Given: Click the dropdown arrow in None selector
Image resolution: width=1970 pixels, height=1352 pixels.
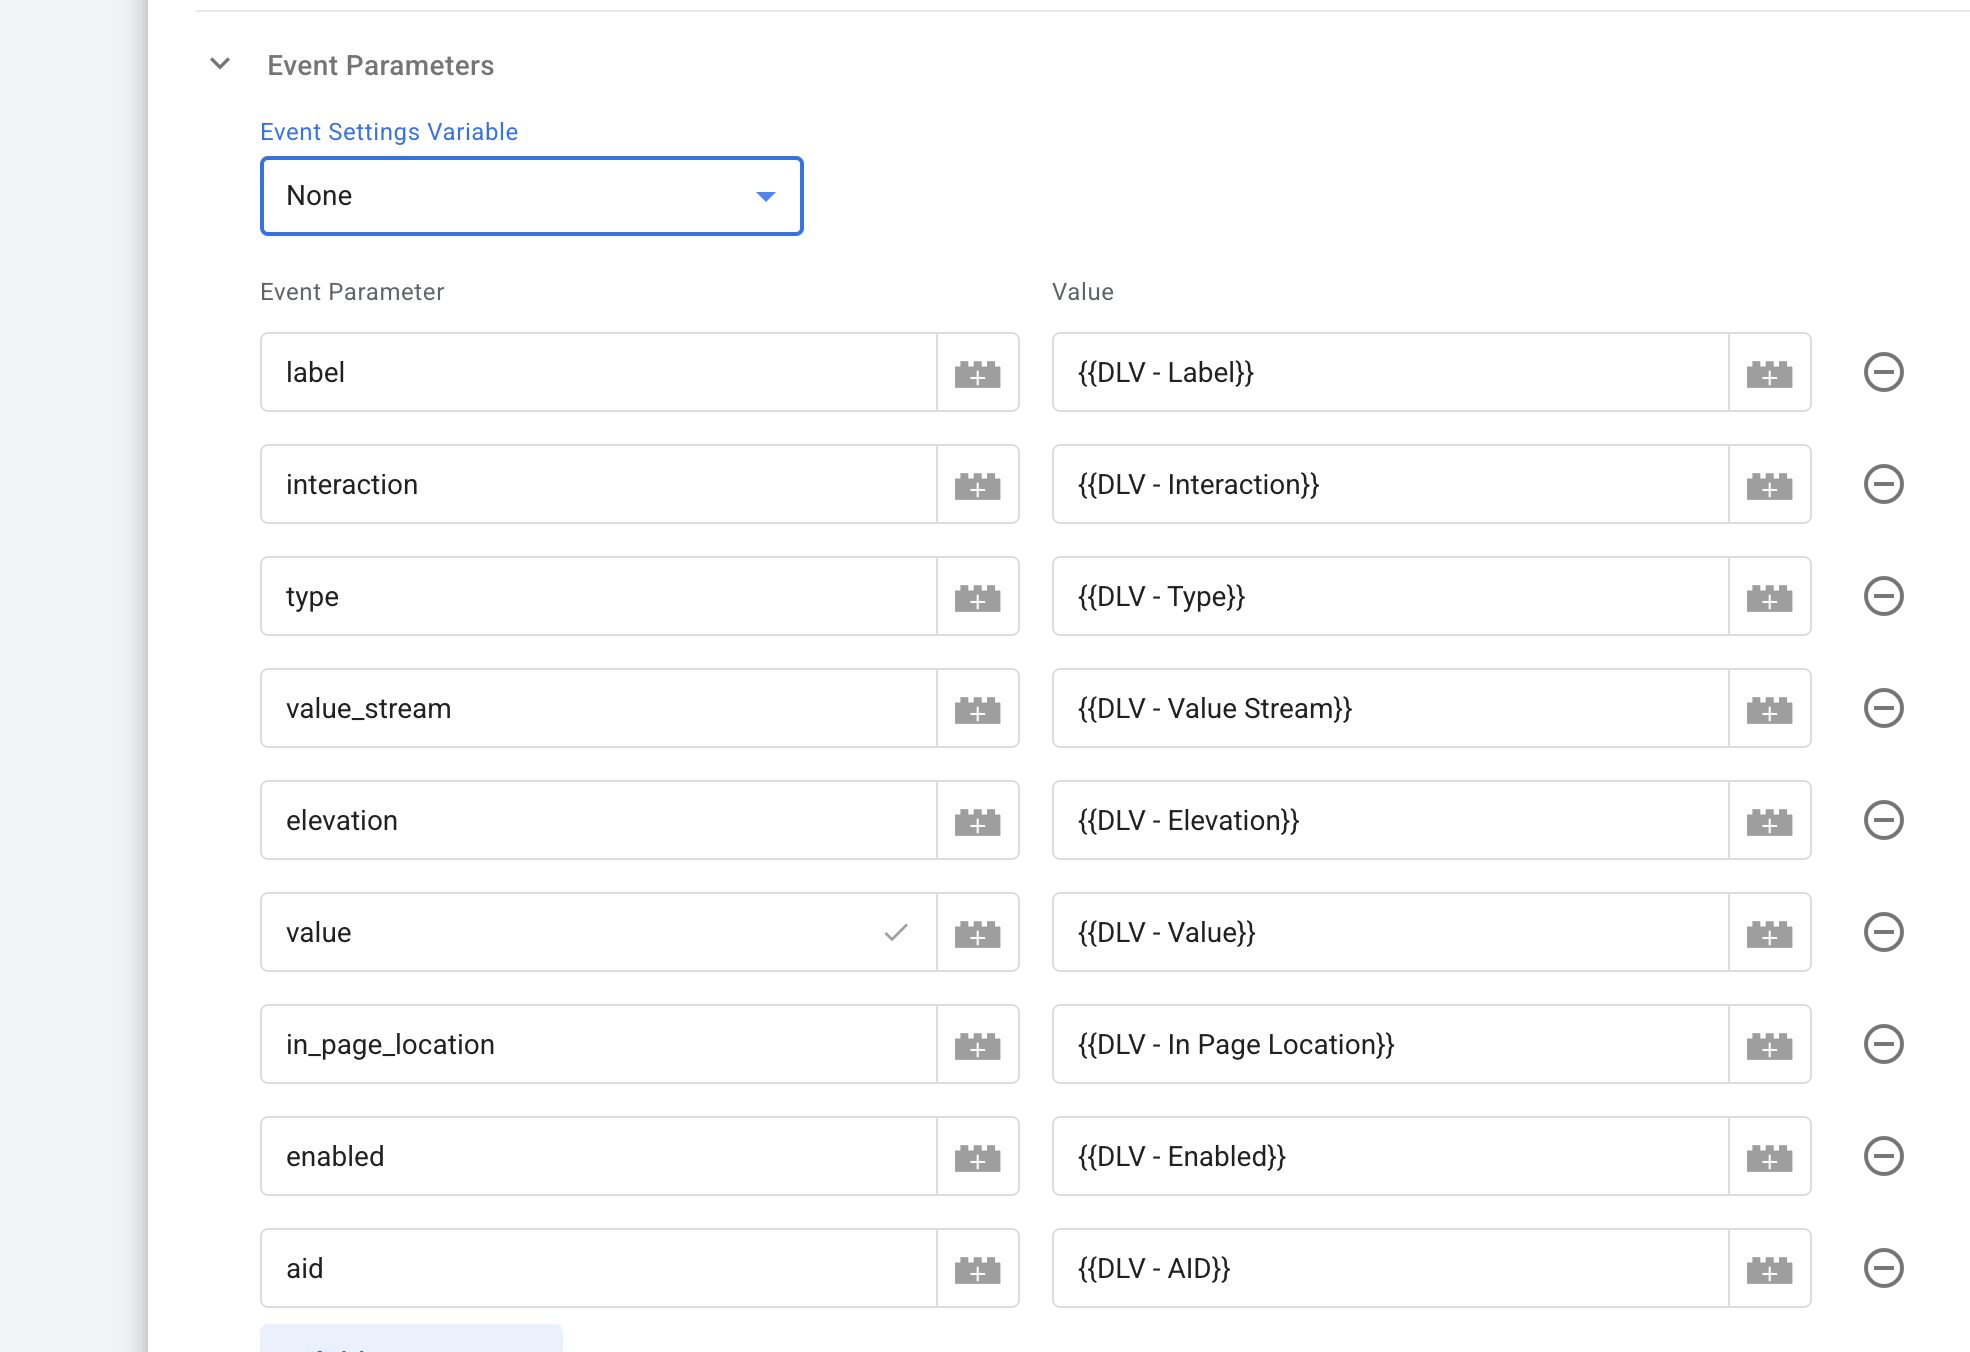Looking at the screenshot, I should [x=766, y=196].
